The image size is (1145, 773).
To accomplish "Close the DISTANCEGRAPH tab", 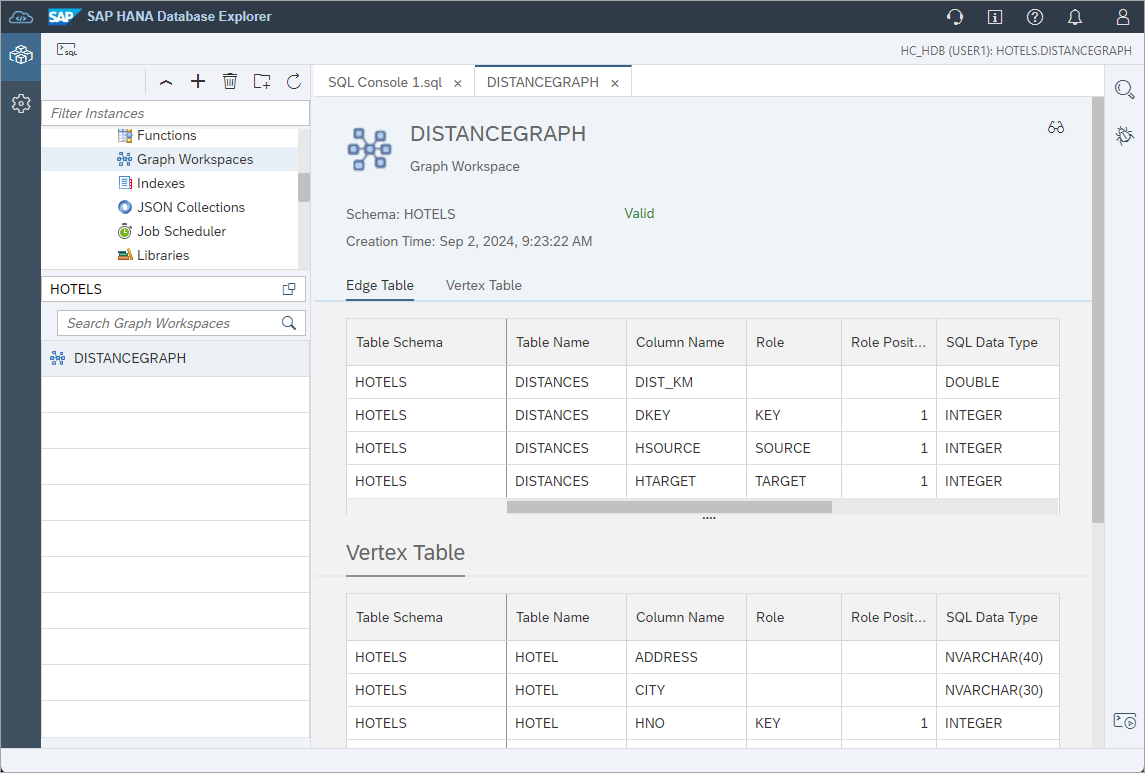I will [x=615, y=83].
